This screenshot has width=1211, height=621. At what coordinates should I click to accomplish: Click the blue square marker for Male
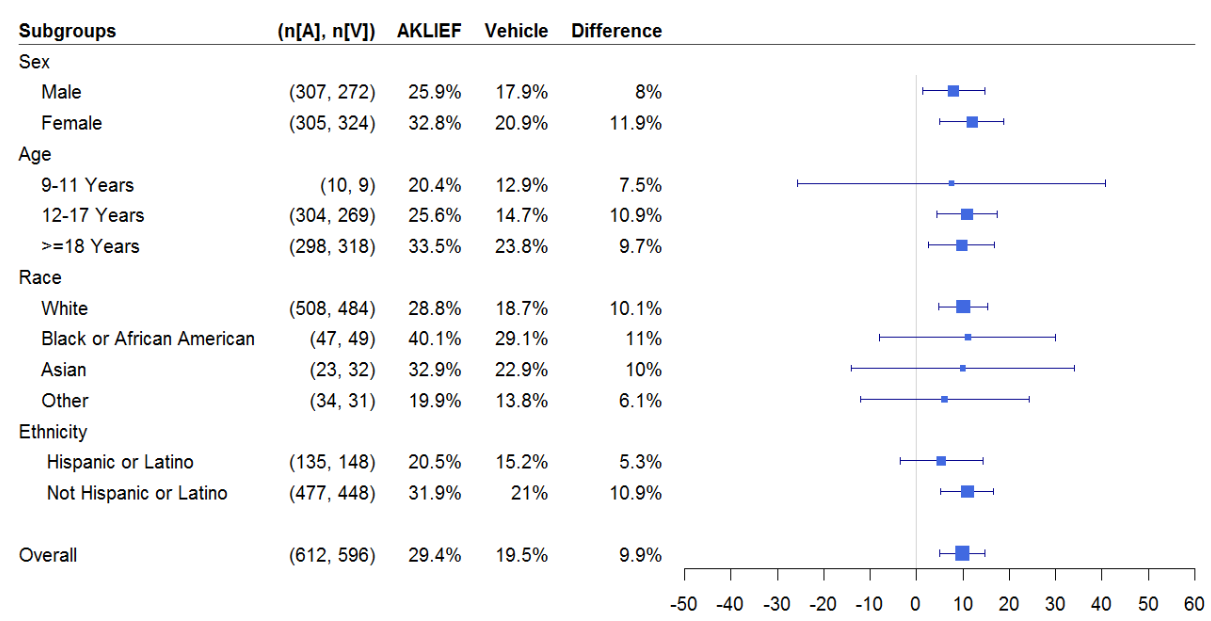[x=953, y=91]
